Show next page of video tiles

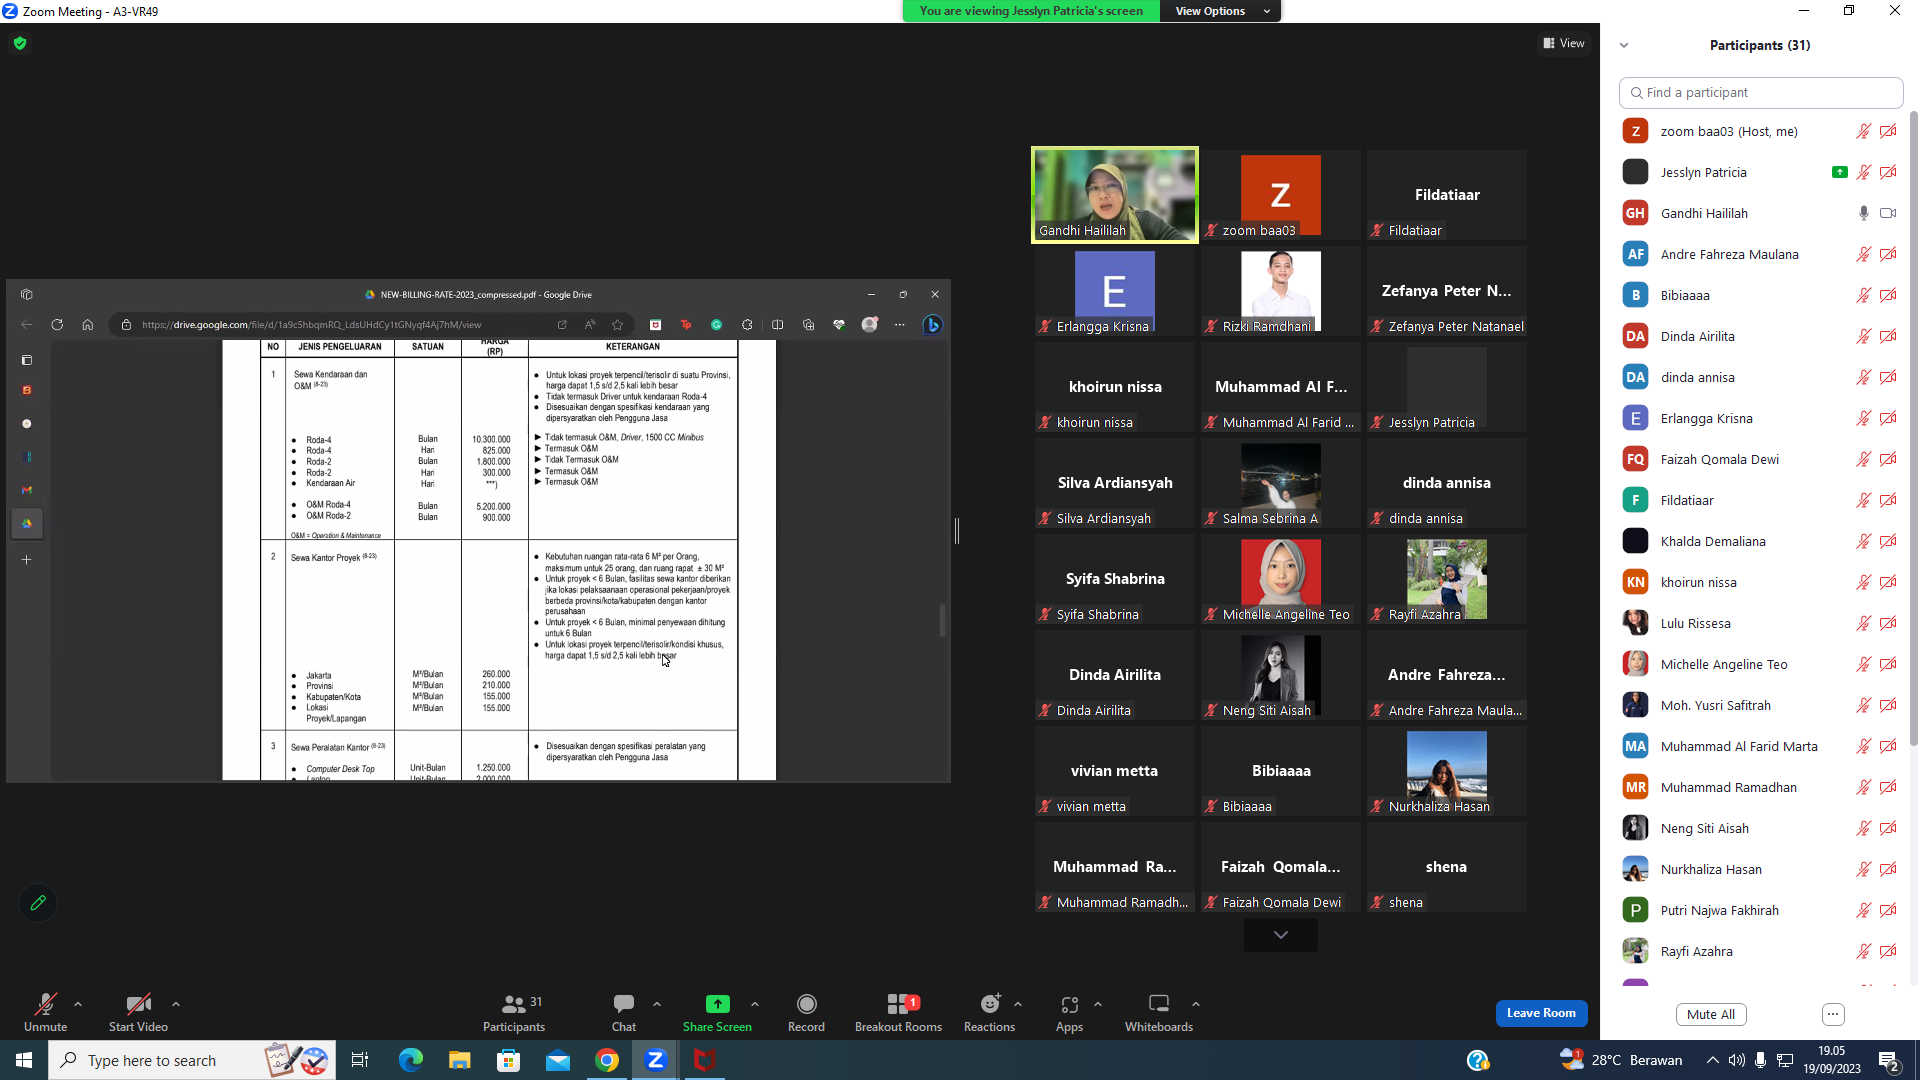[x=1280, y=935]
